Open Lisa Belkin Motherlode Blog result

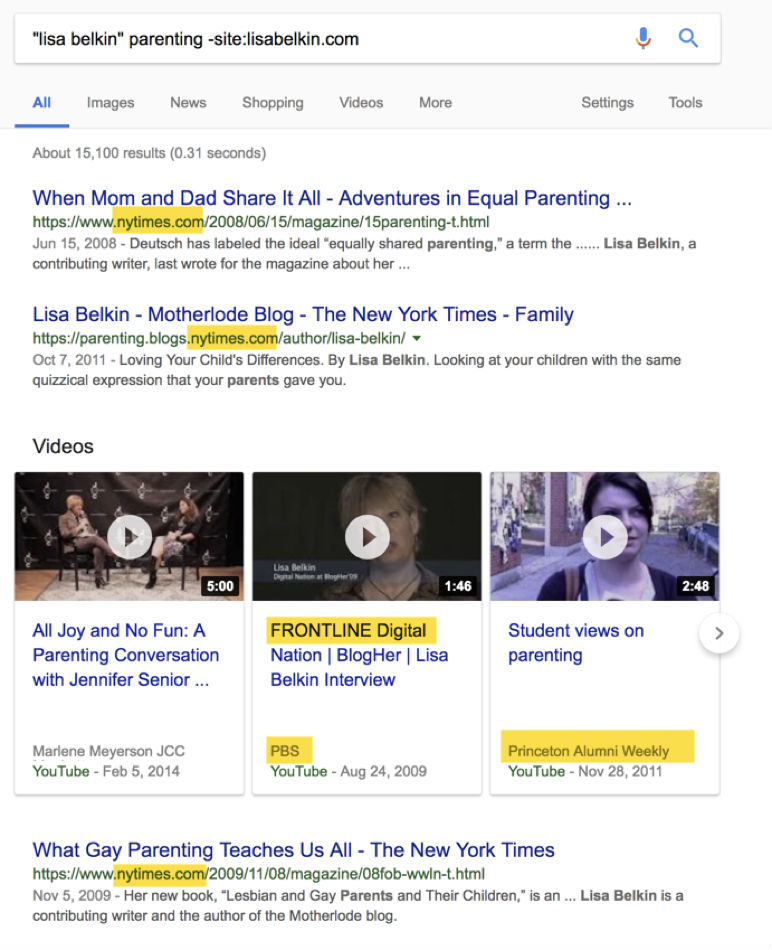pos(303,314)
